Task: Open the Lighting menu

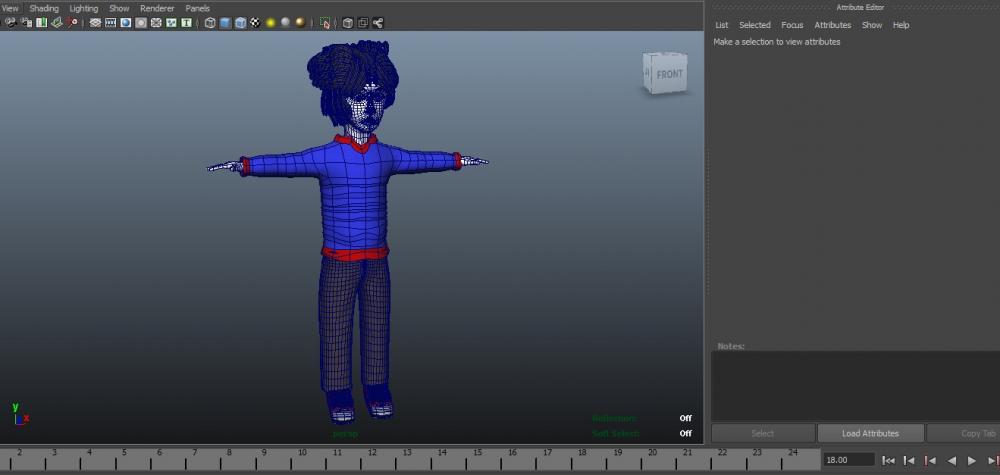Action: click(83, 8)
